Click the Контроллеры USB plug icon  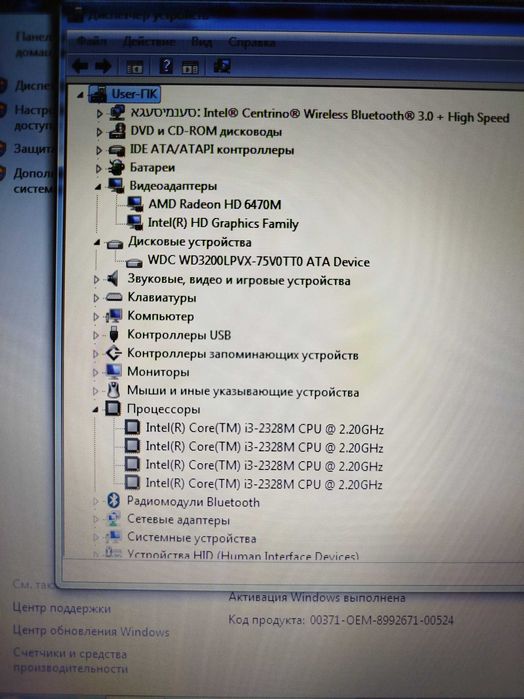113,334
